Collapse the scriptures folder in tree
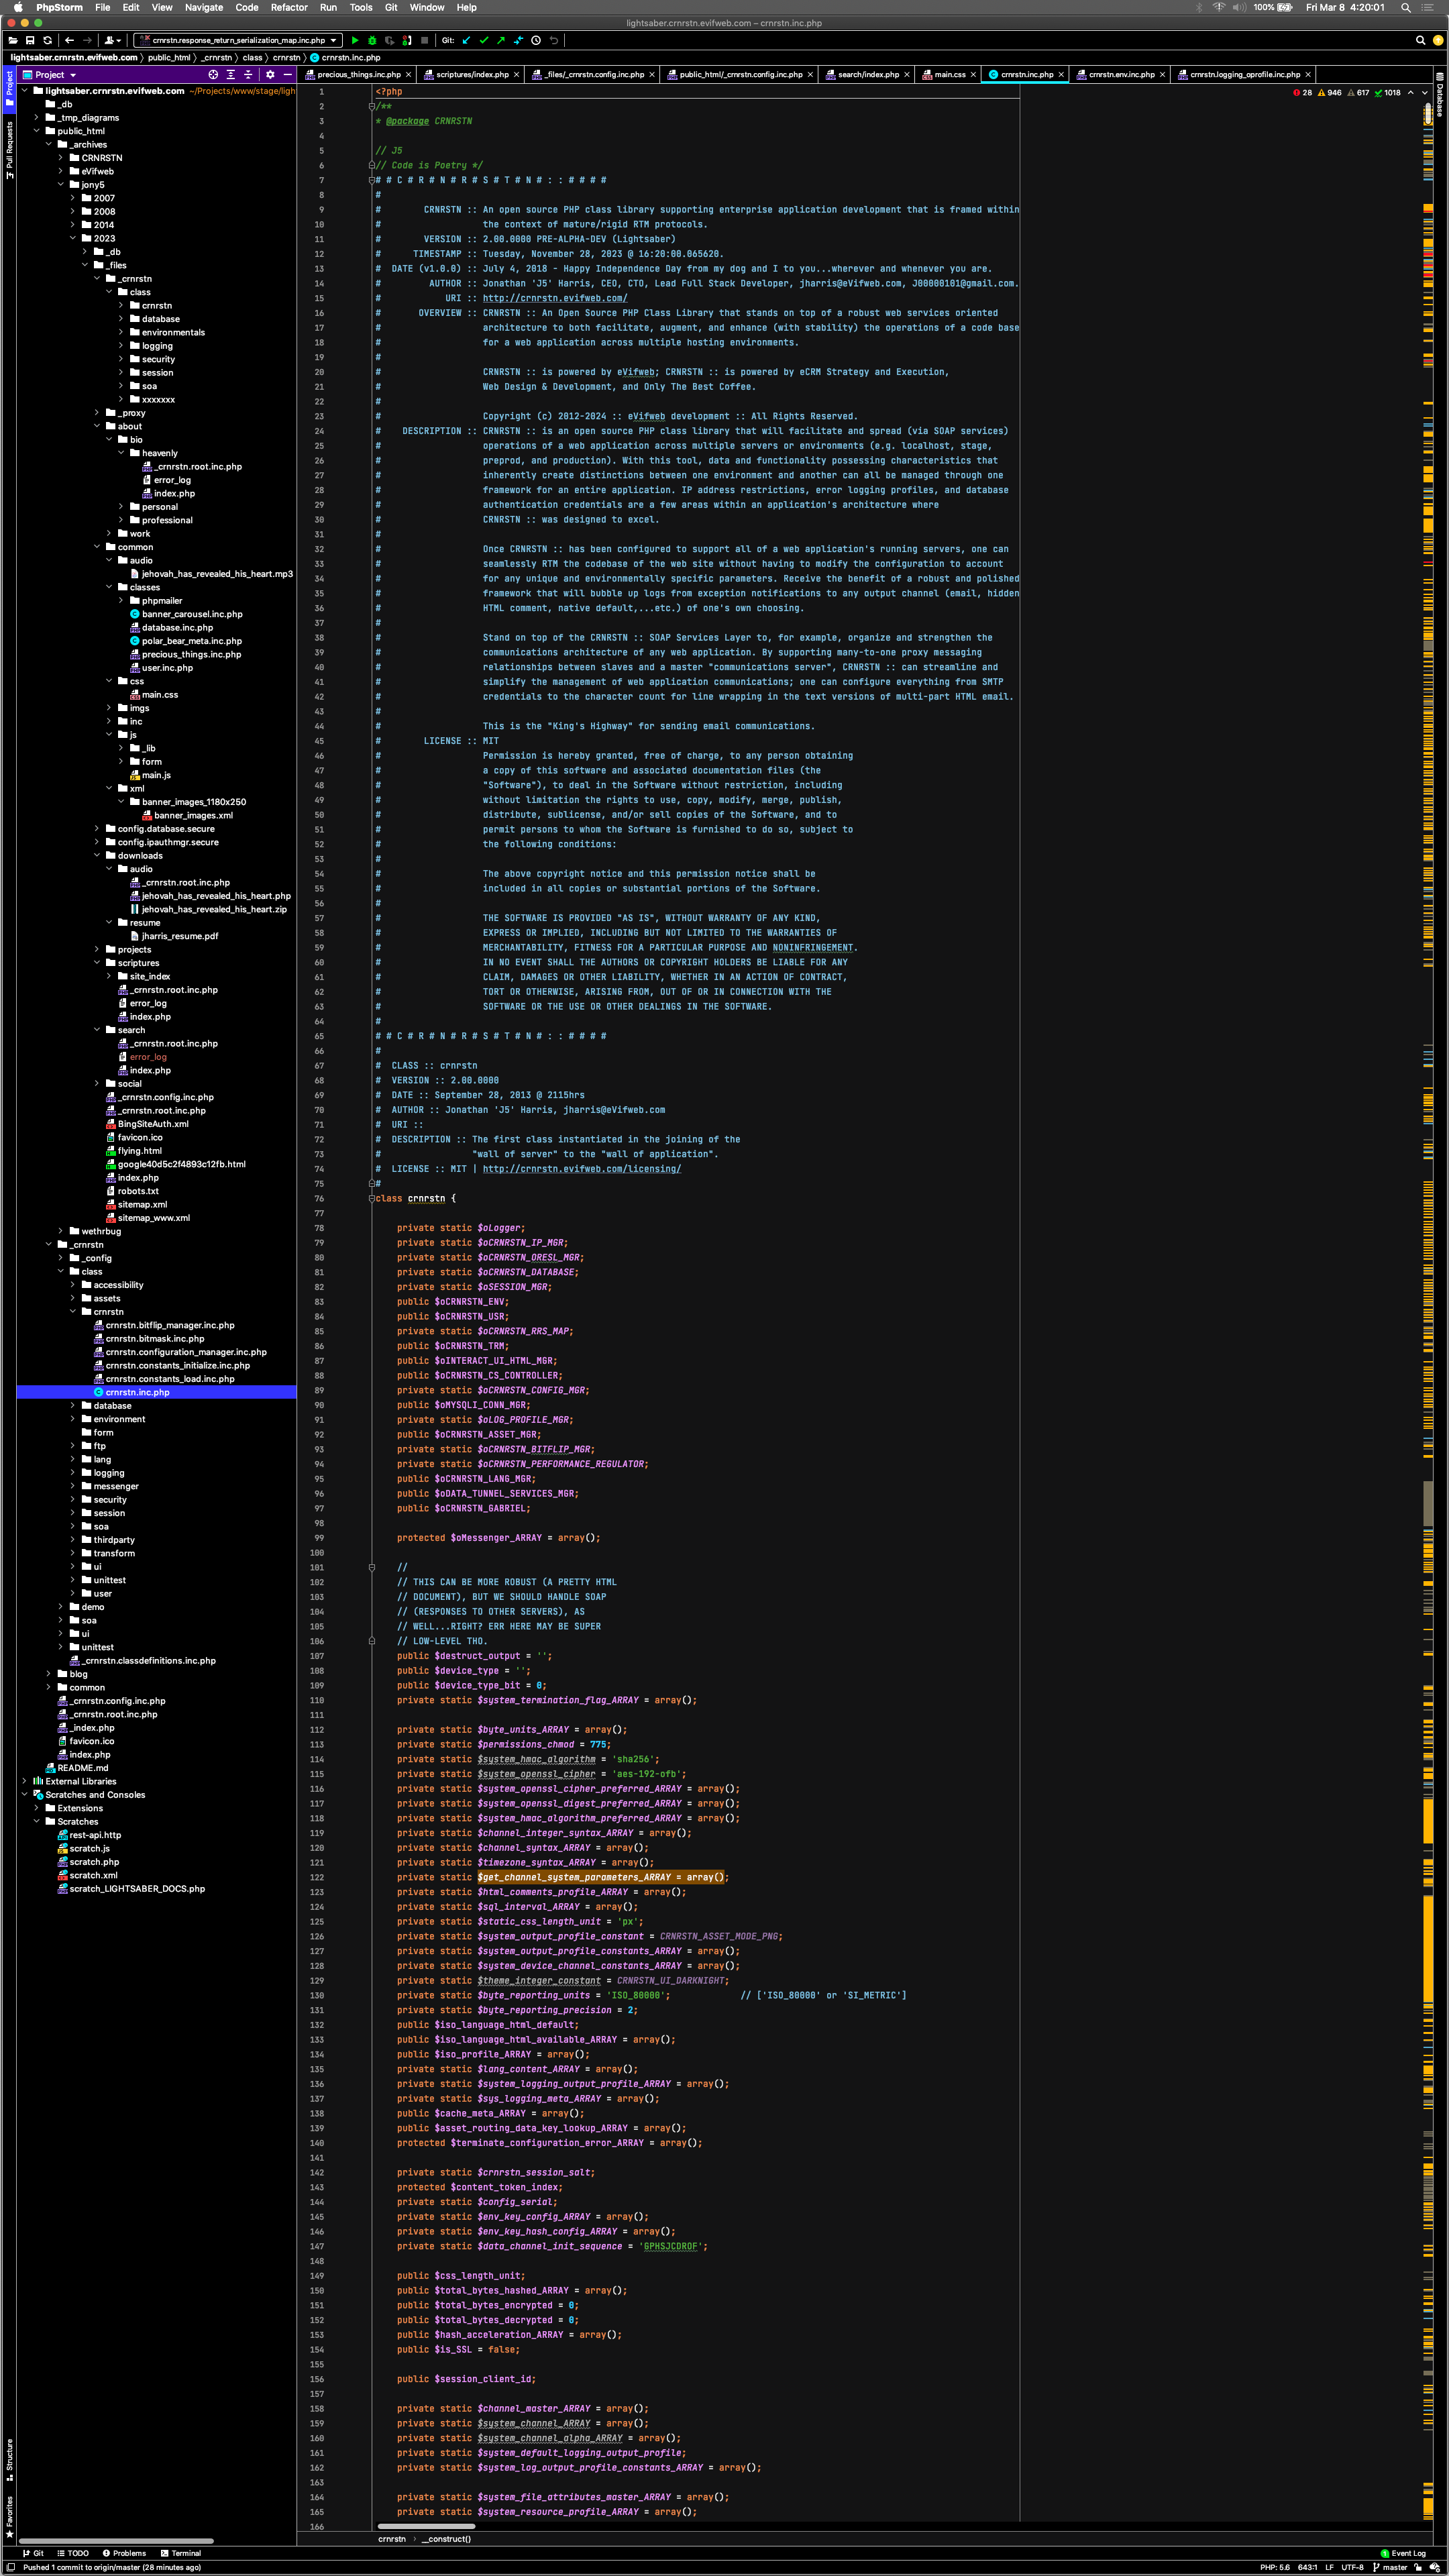Screen dimensions: 1449x2576 coord(97,963)
